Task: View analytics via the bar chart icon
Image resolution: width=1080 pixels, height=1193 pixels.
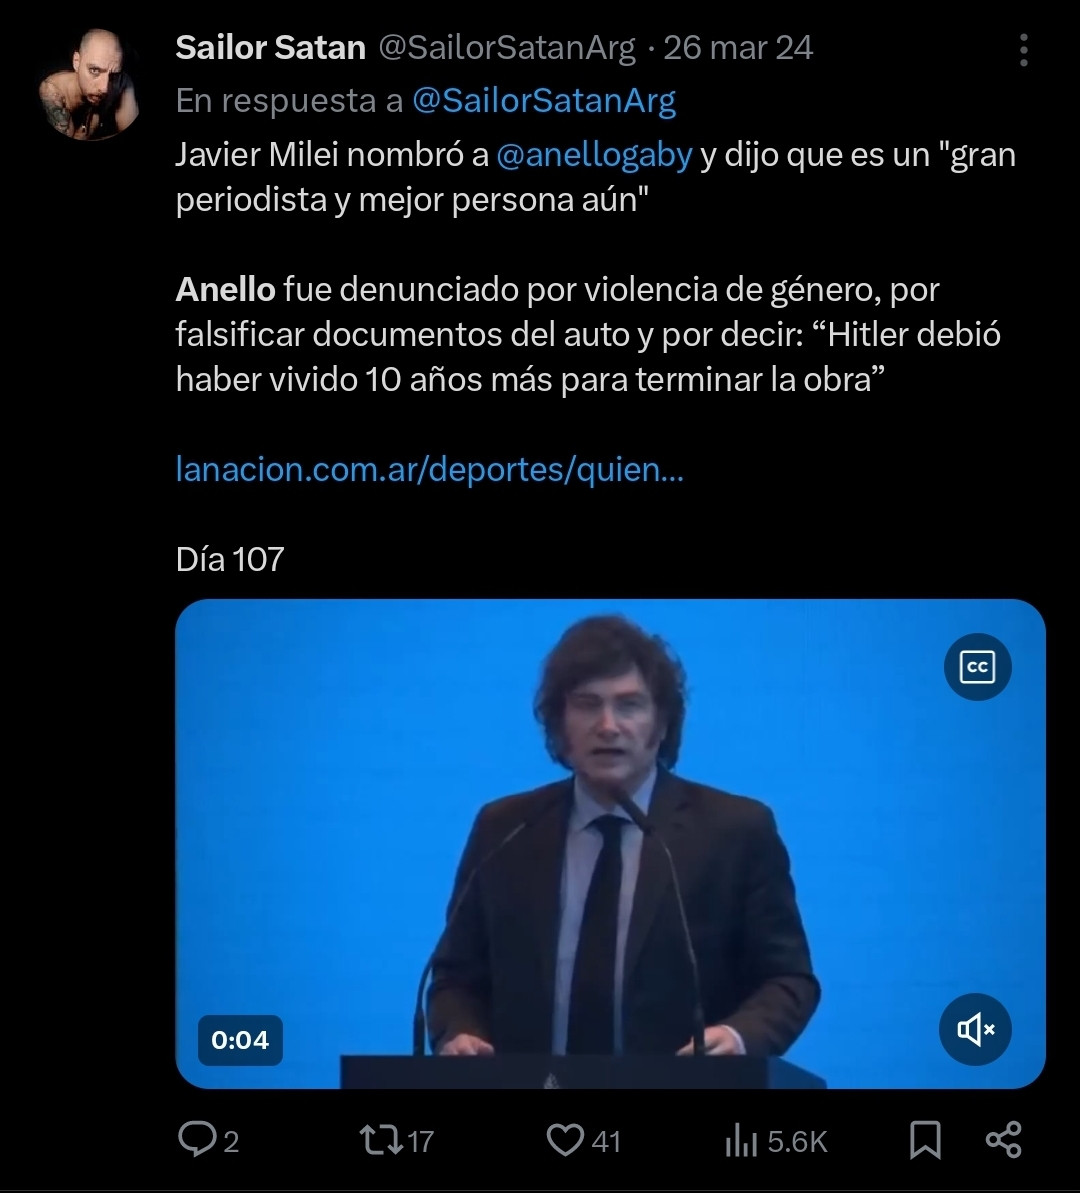Action: pyautogui.click(x=741, y=1141)
